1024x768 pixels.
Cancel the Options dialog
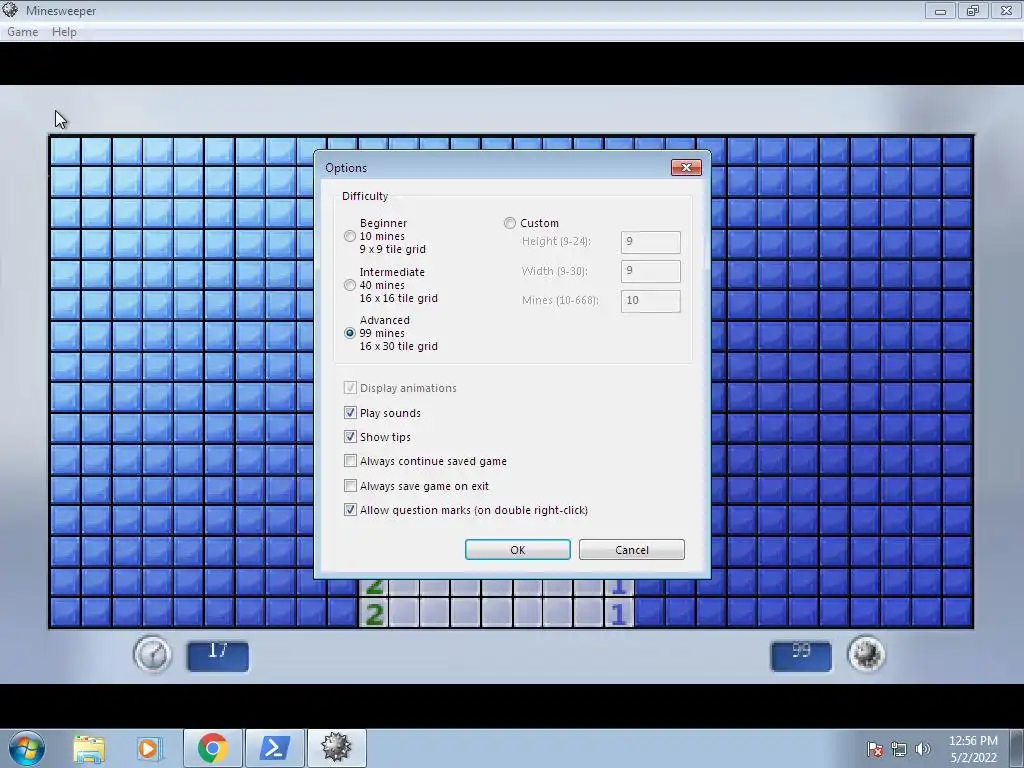tap(632, 550)
